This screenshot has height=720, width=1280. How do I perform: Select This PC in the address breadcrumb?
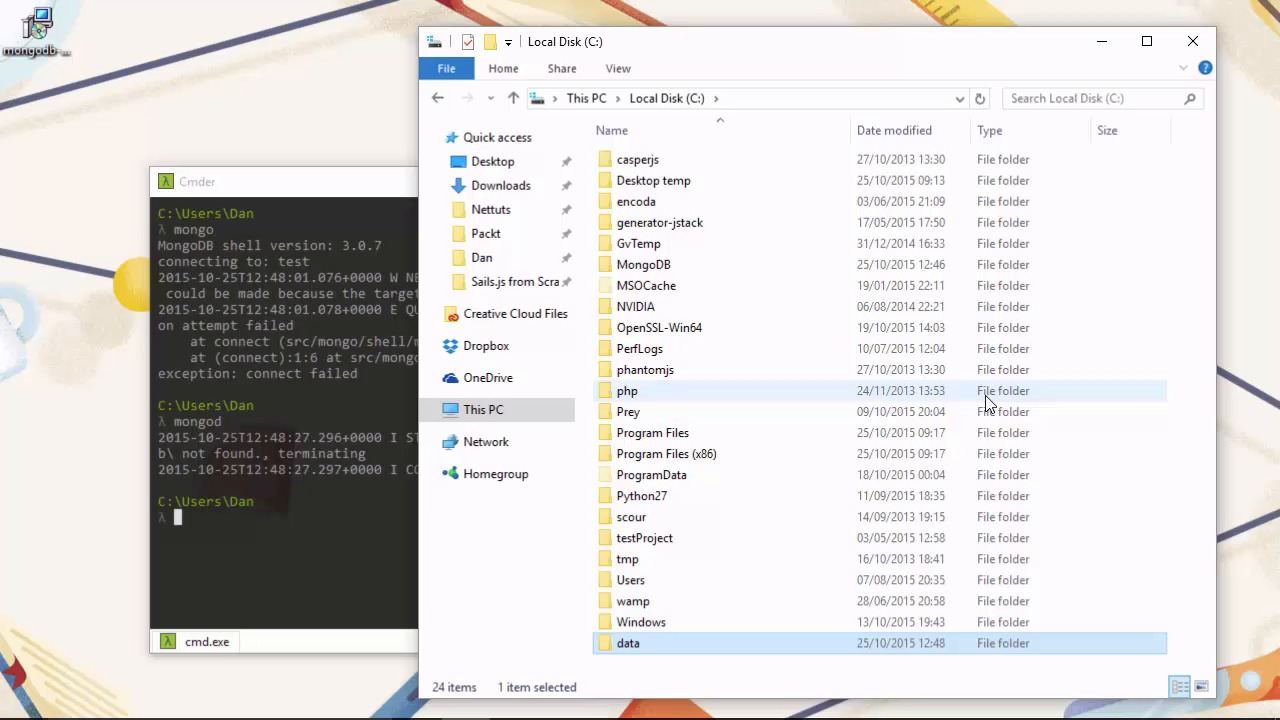(x=586, y=98)
